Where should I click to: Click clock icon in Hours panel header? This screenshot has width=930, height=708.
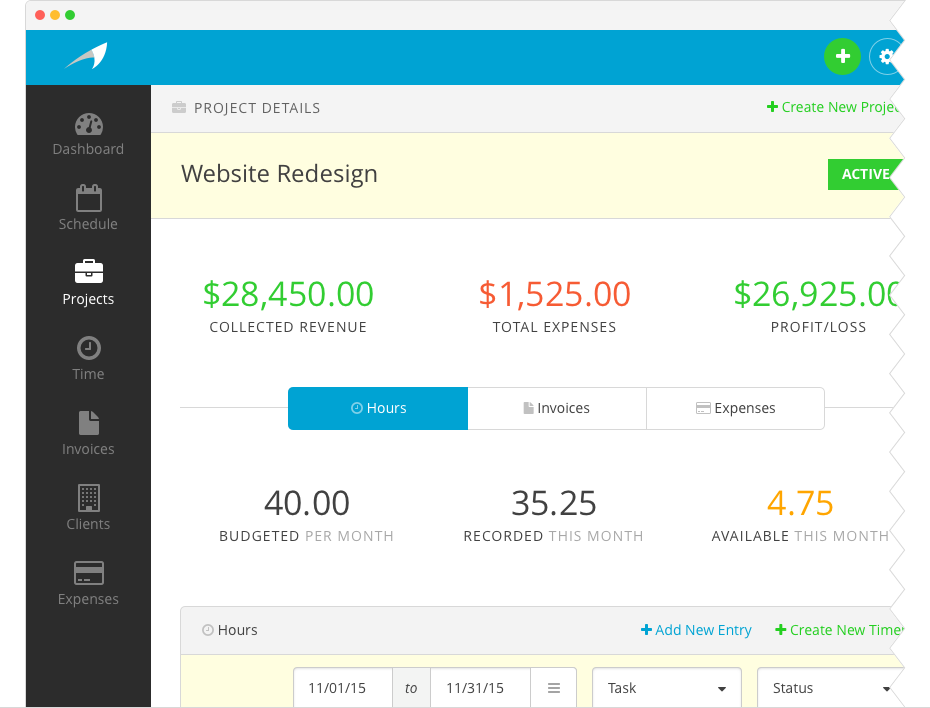coord(208,630)
